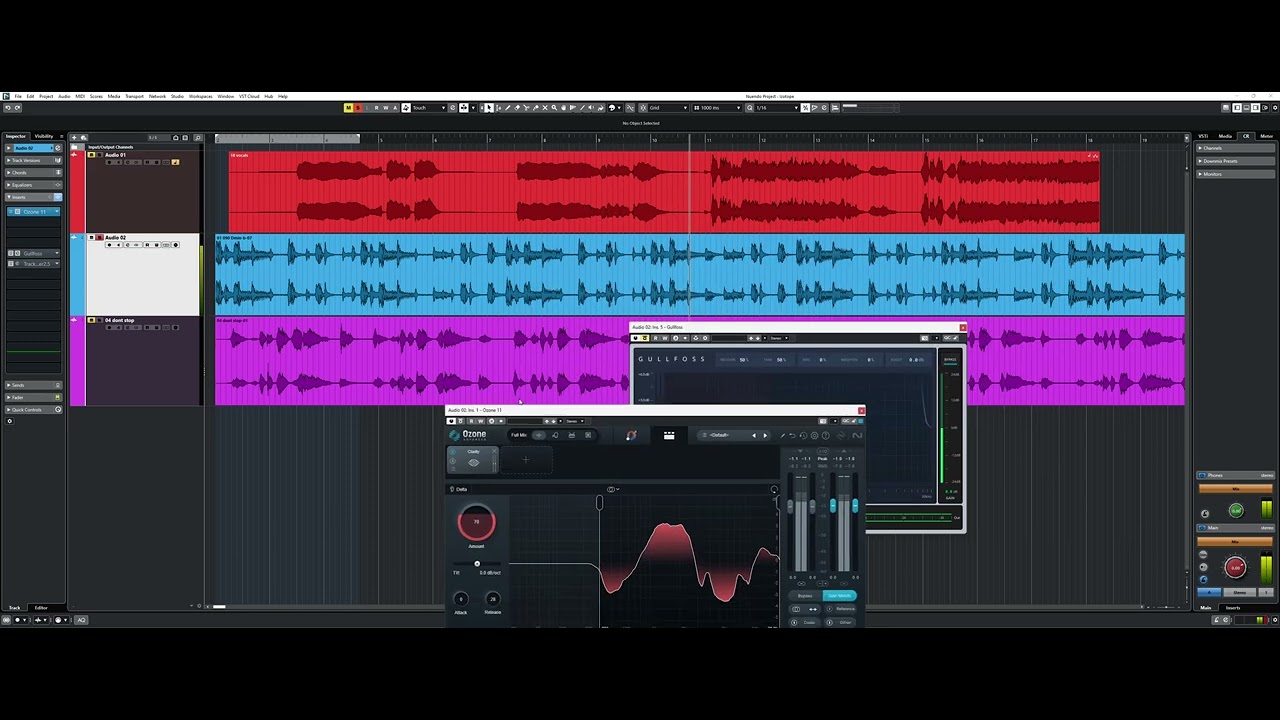Select the Clarity module tile in Ozone

(474, 460)
